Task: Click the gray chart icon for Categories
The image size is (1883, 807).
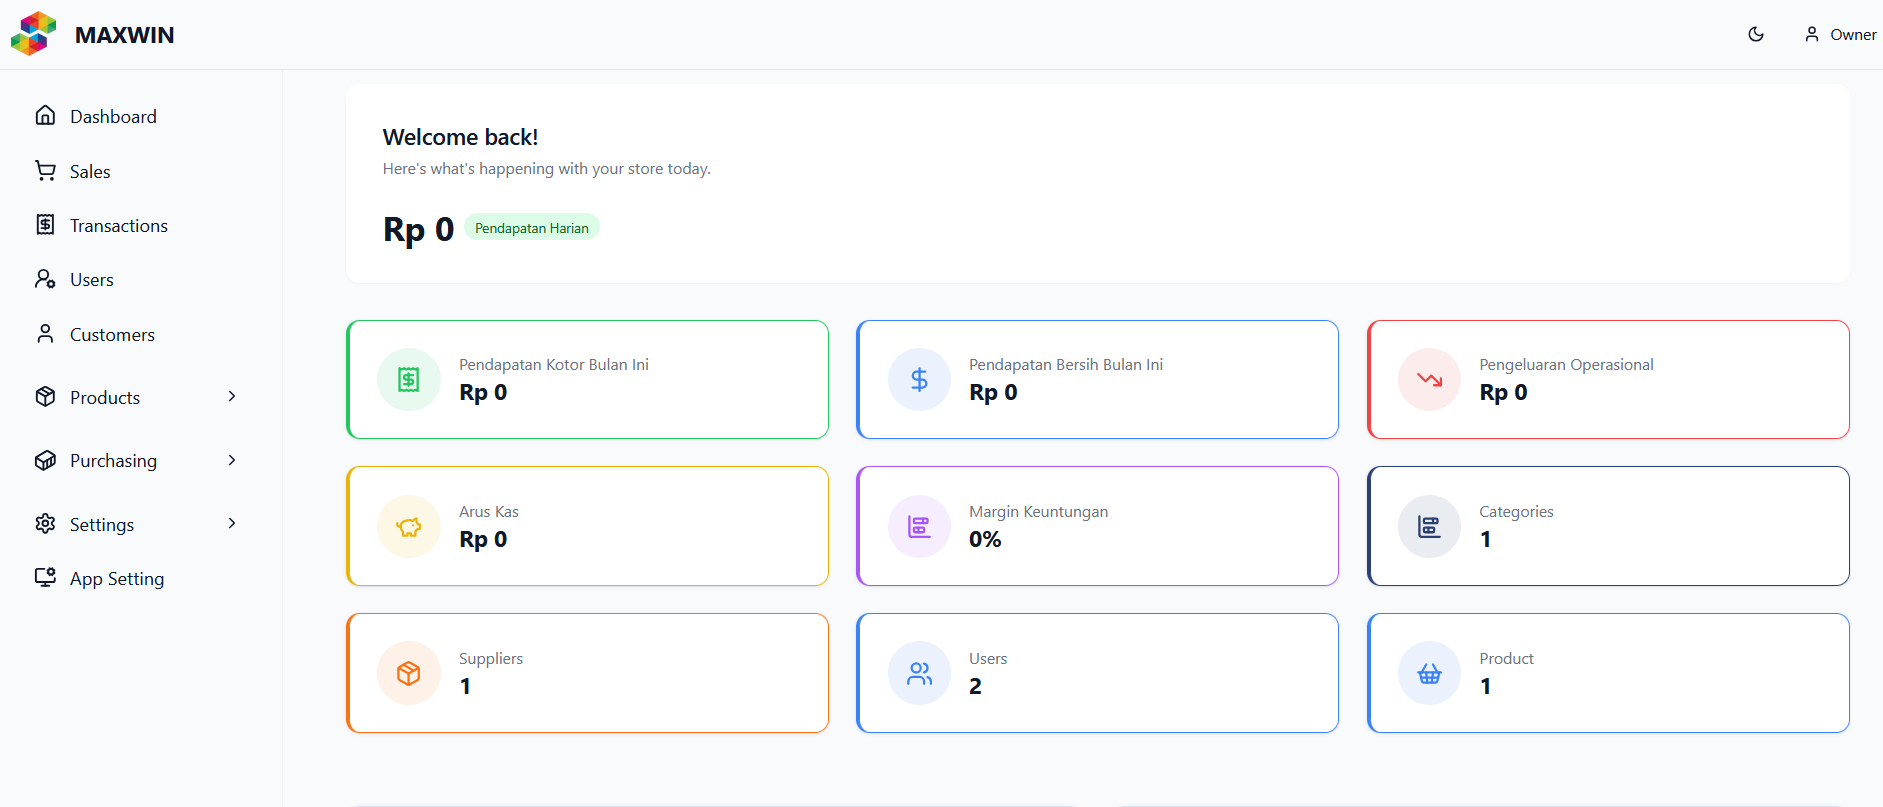Action: click(1429, 527)
